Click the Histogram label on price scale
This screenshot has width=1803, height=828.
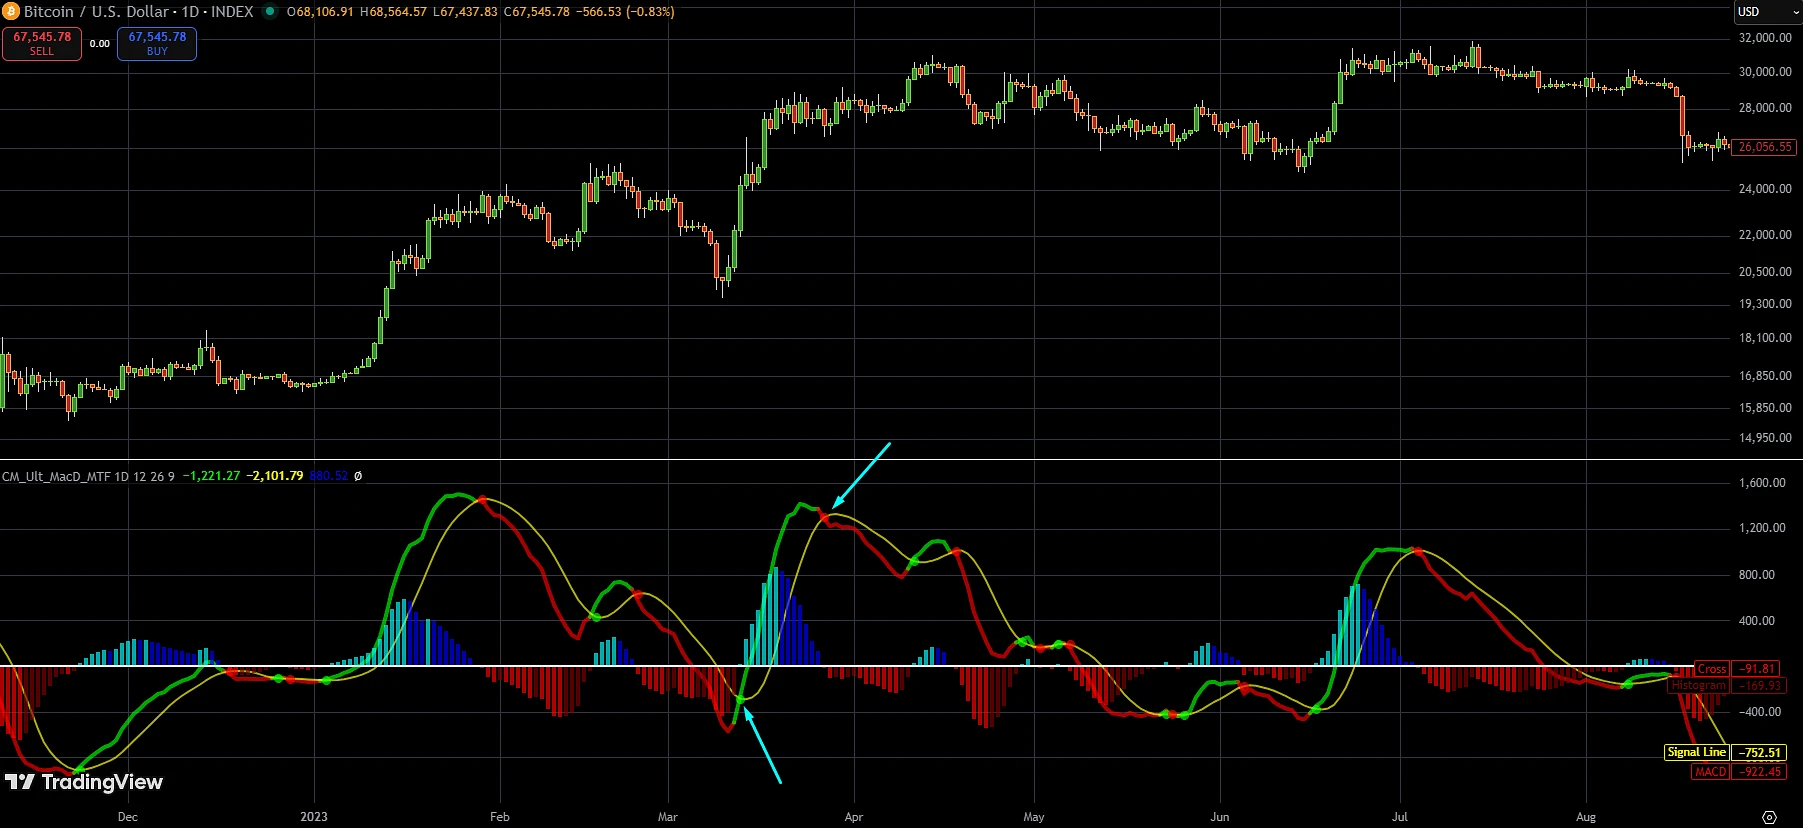coord(1698,686)
